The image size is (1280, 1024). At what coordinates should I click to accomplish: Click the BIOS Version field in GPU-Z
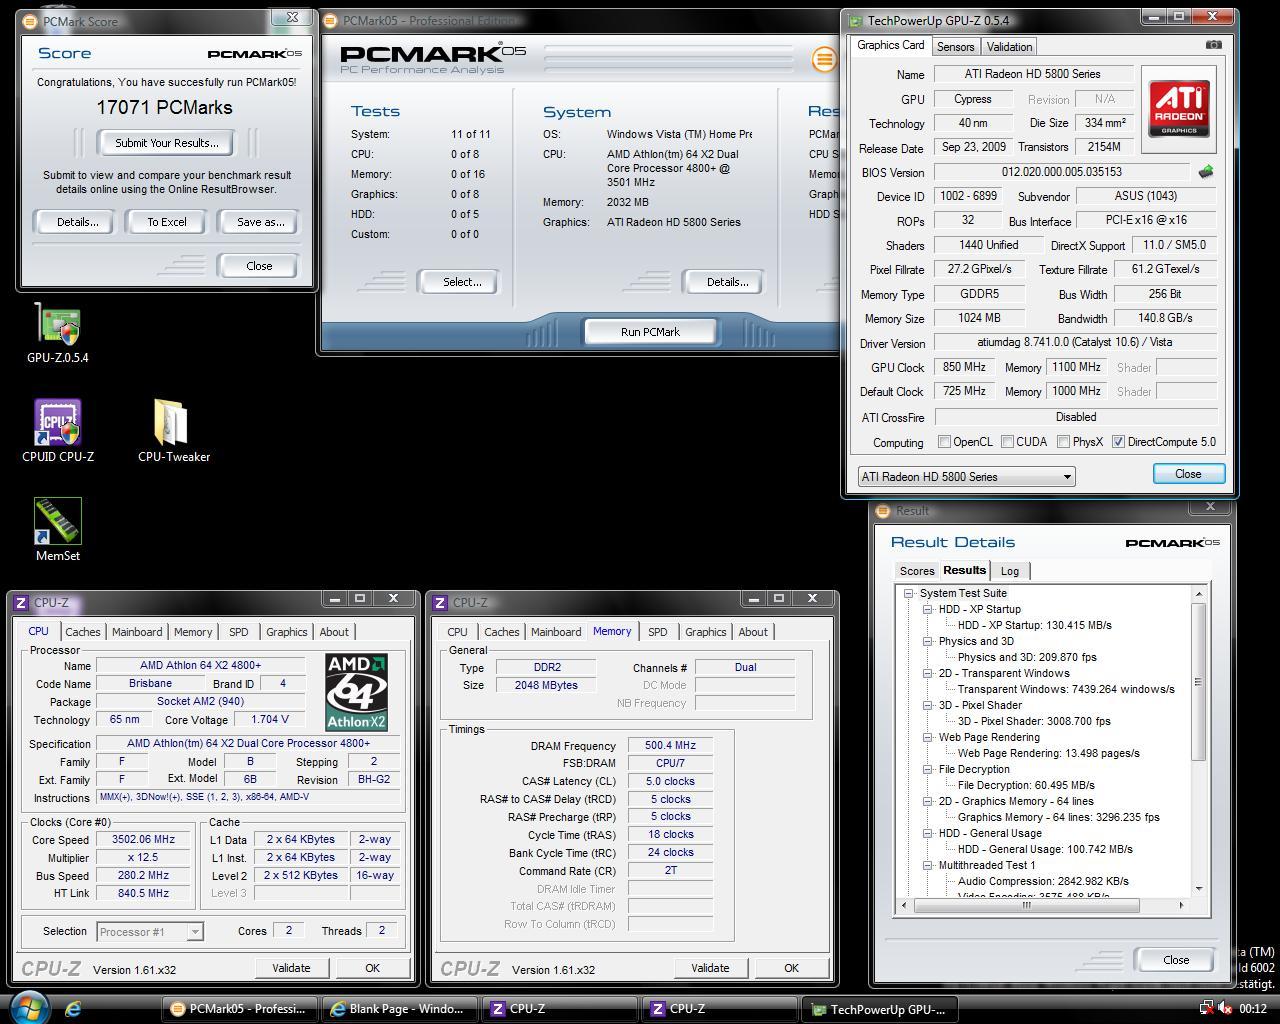(x=1061, y=172)
